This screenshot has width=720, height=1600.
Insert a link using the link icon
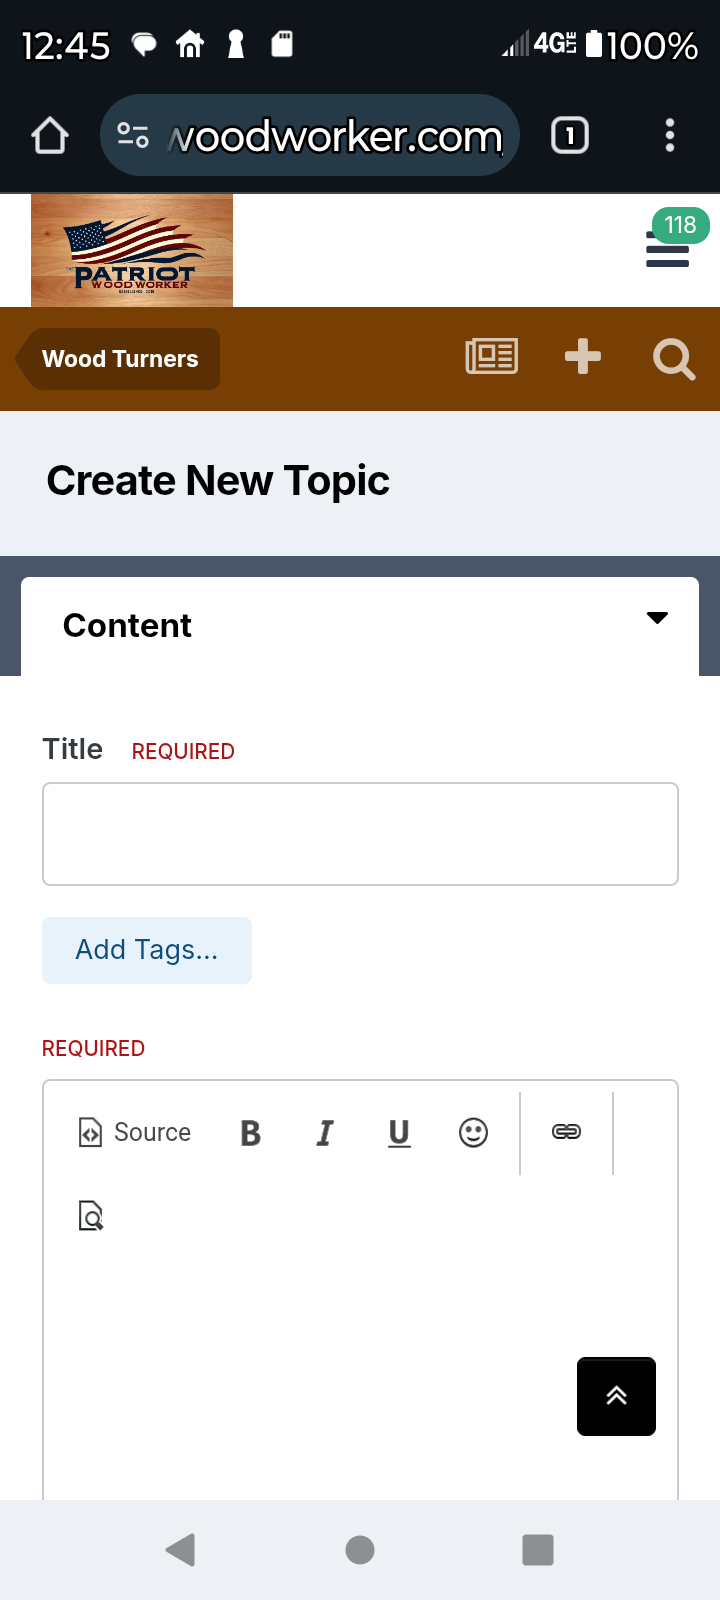tap(566, 1132)
